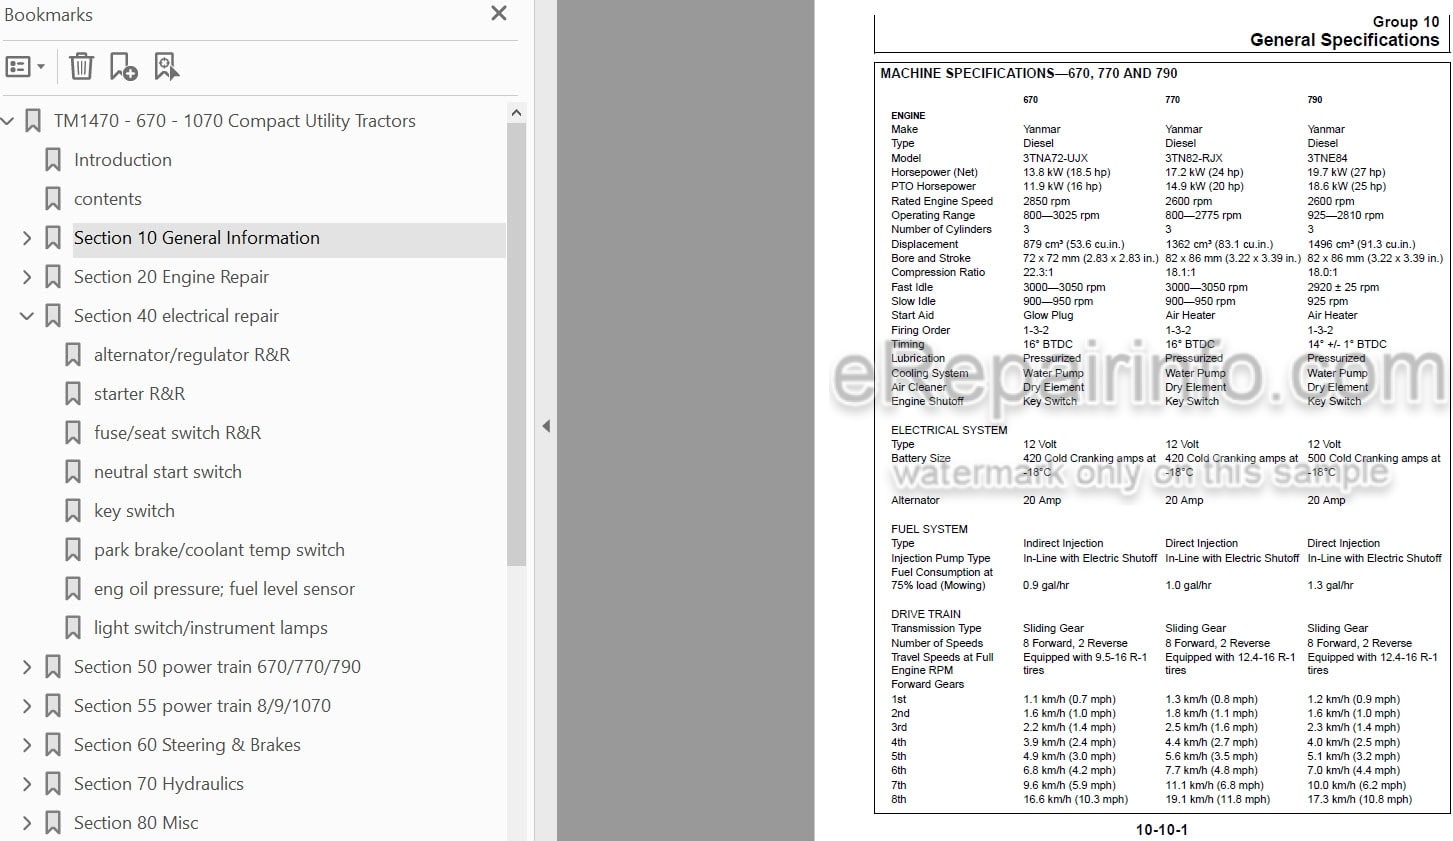This screenshot has height=841, width=1453.
Task: Open the neutral start switch bookmark
Action: 168,472
